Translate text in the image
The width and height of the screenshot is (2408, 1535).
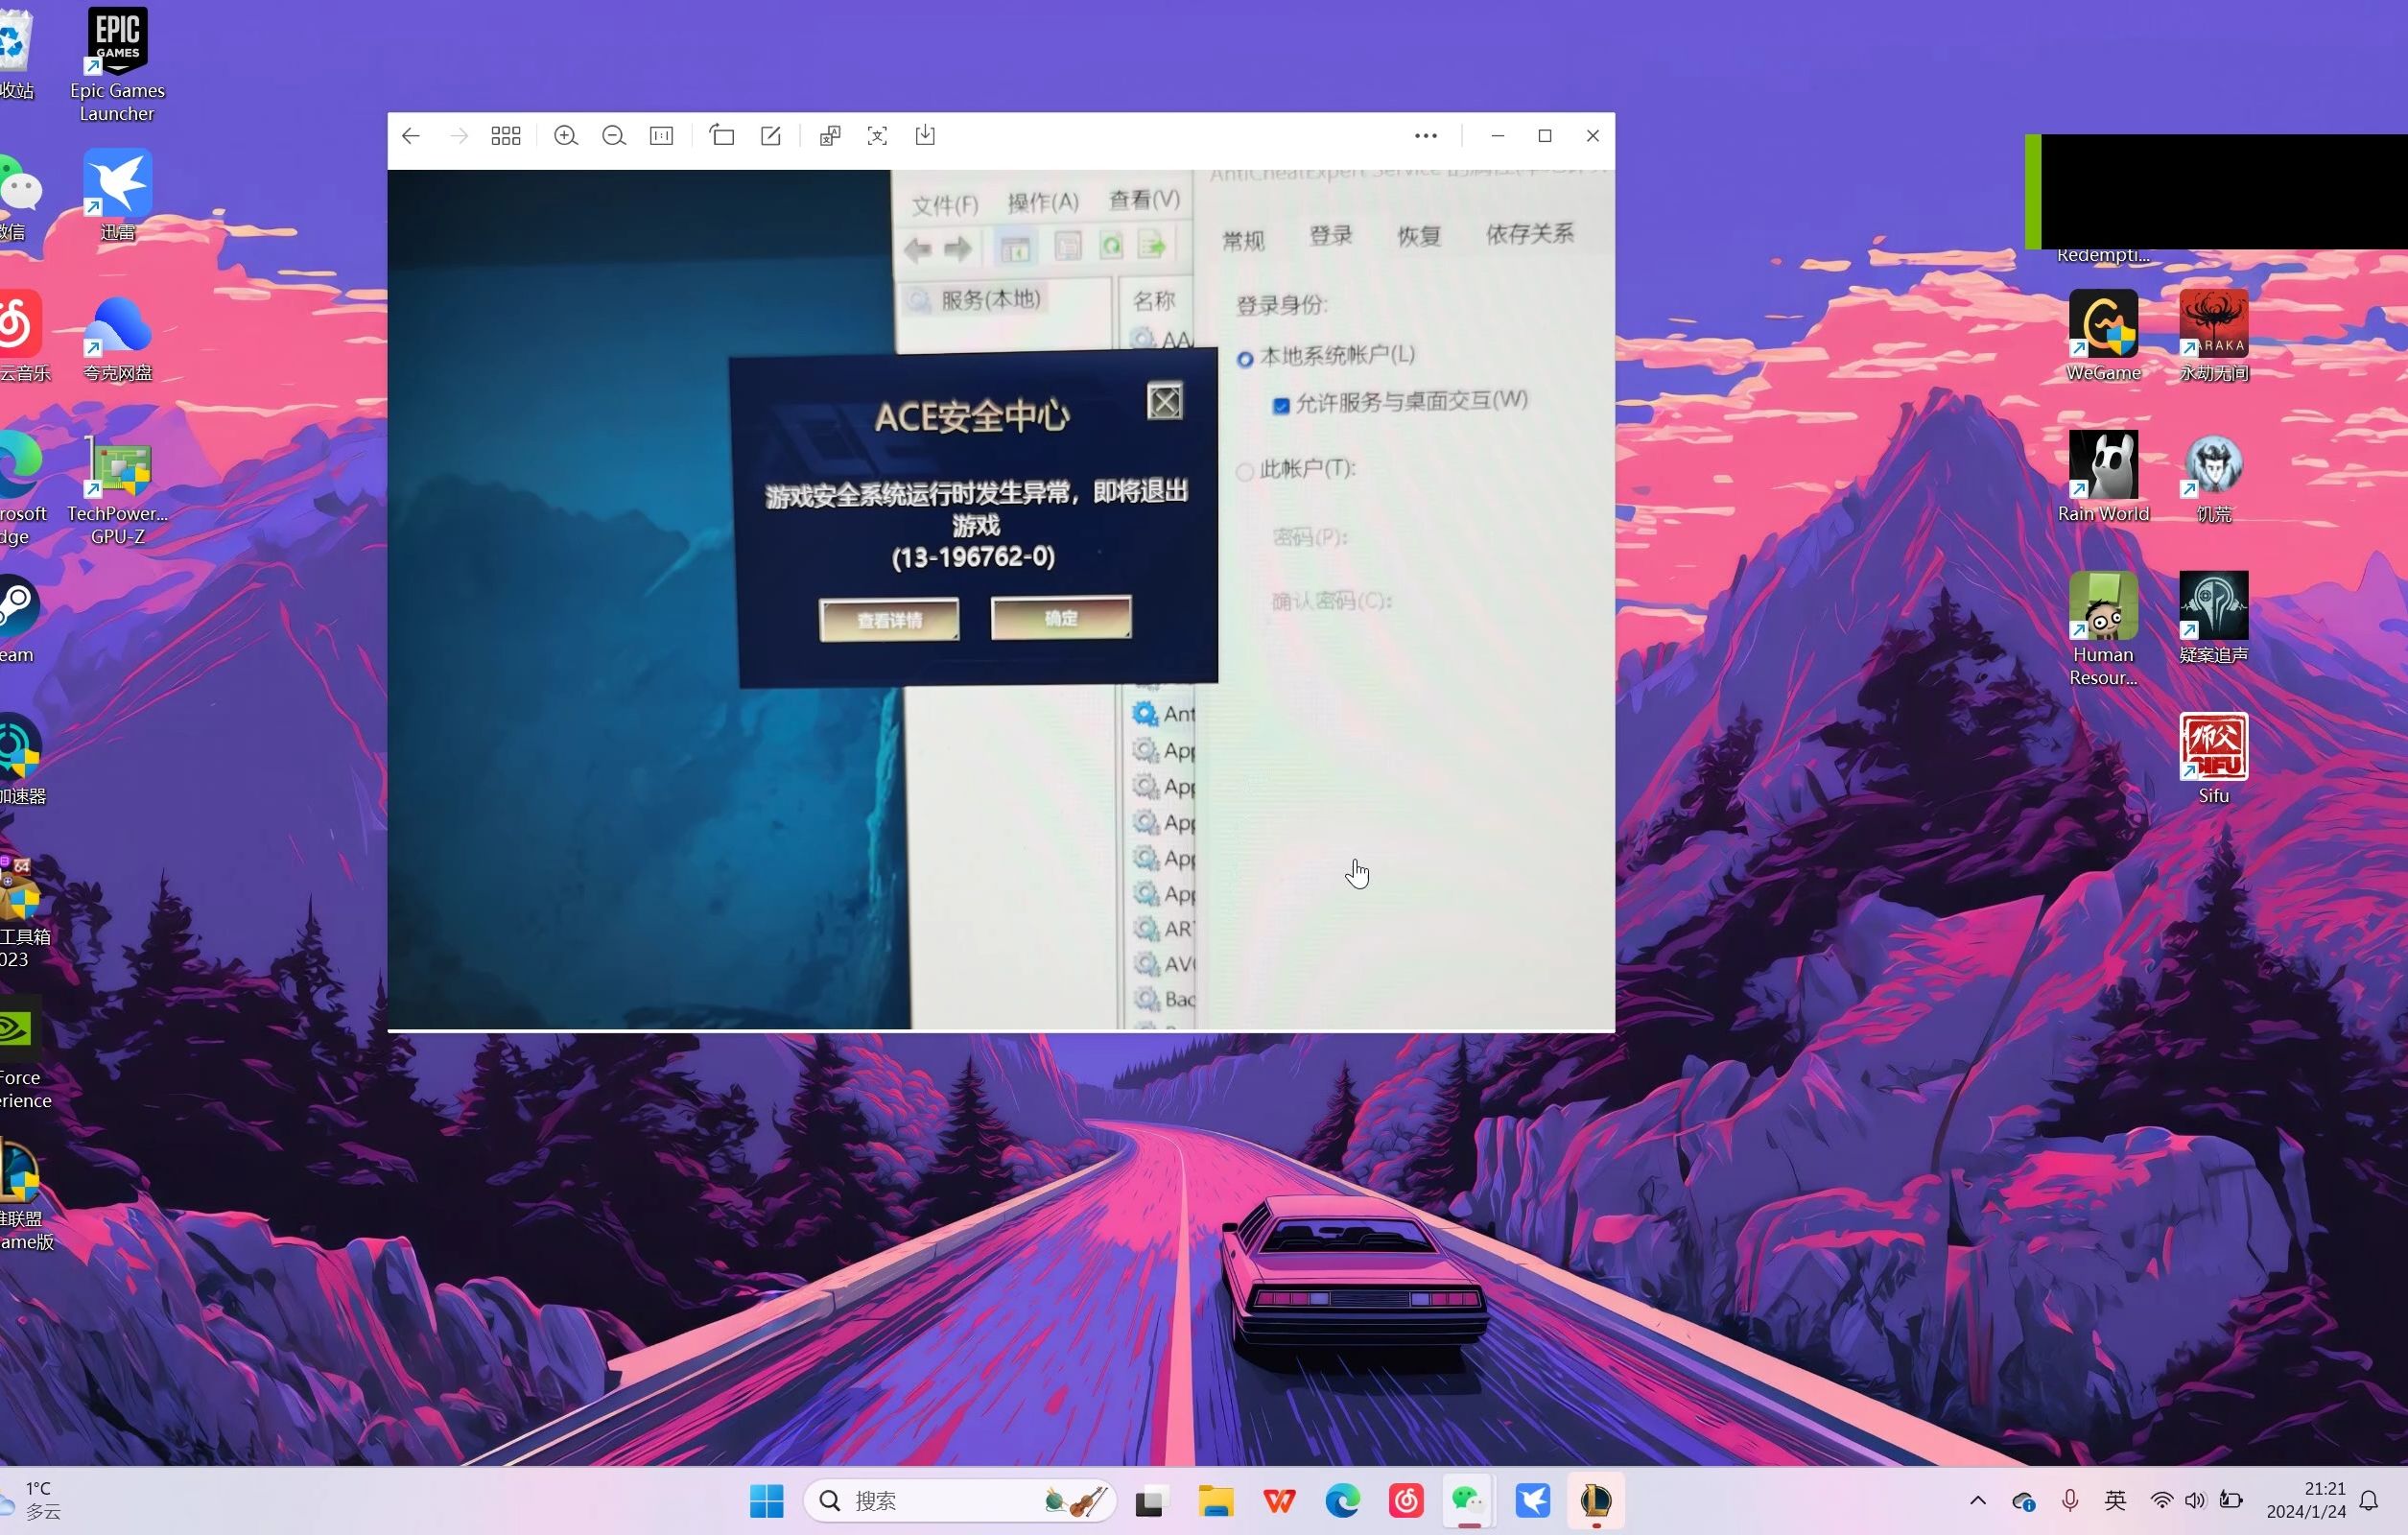click(830, 136)
